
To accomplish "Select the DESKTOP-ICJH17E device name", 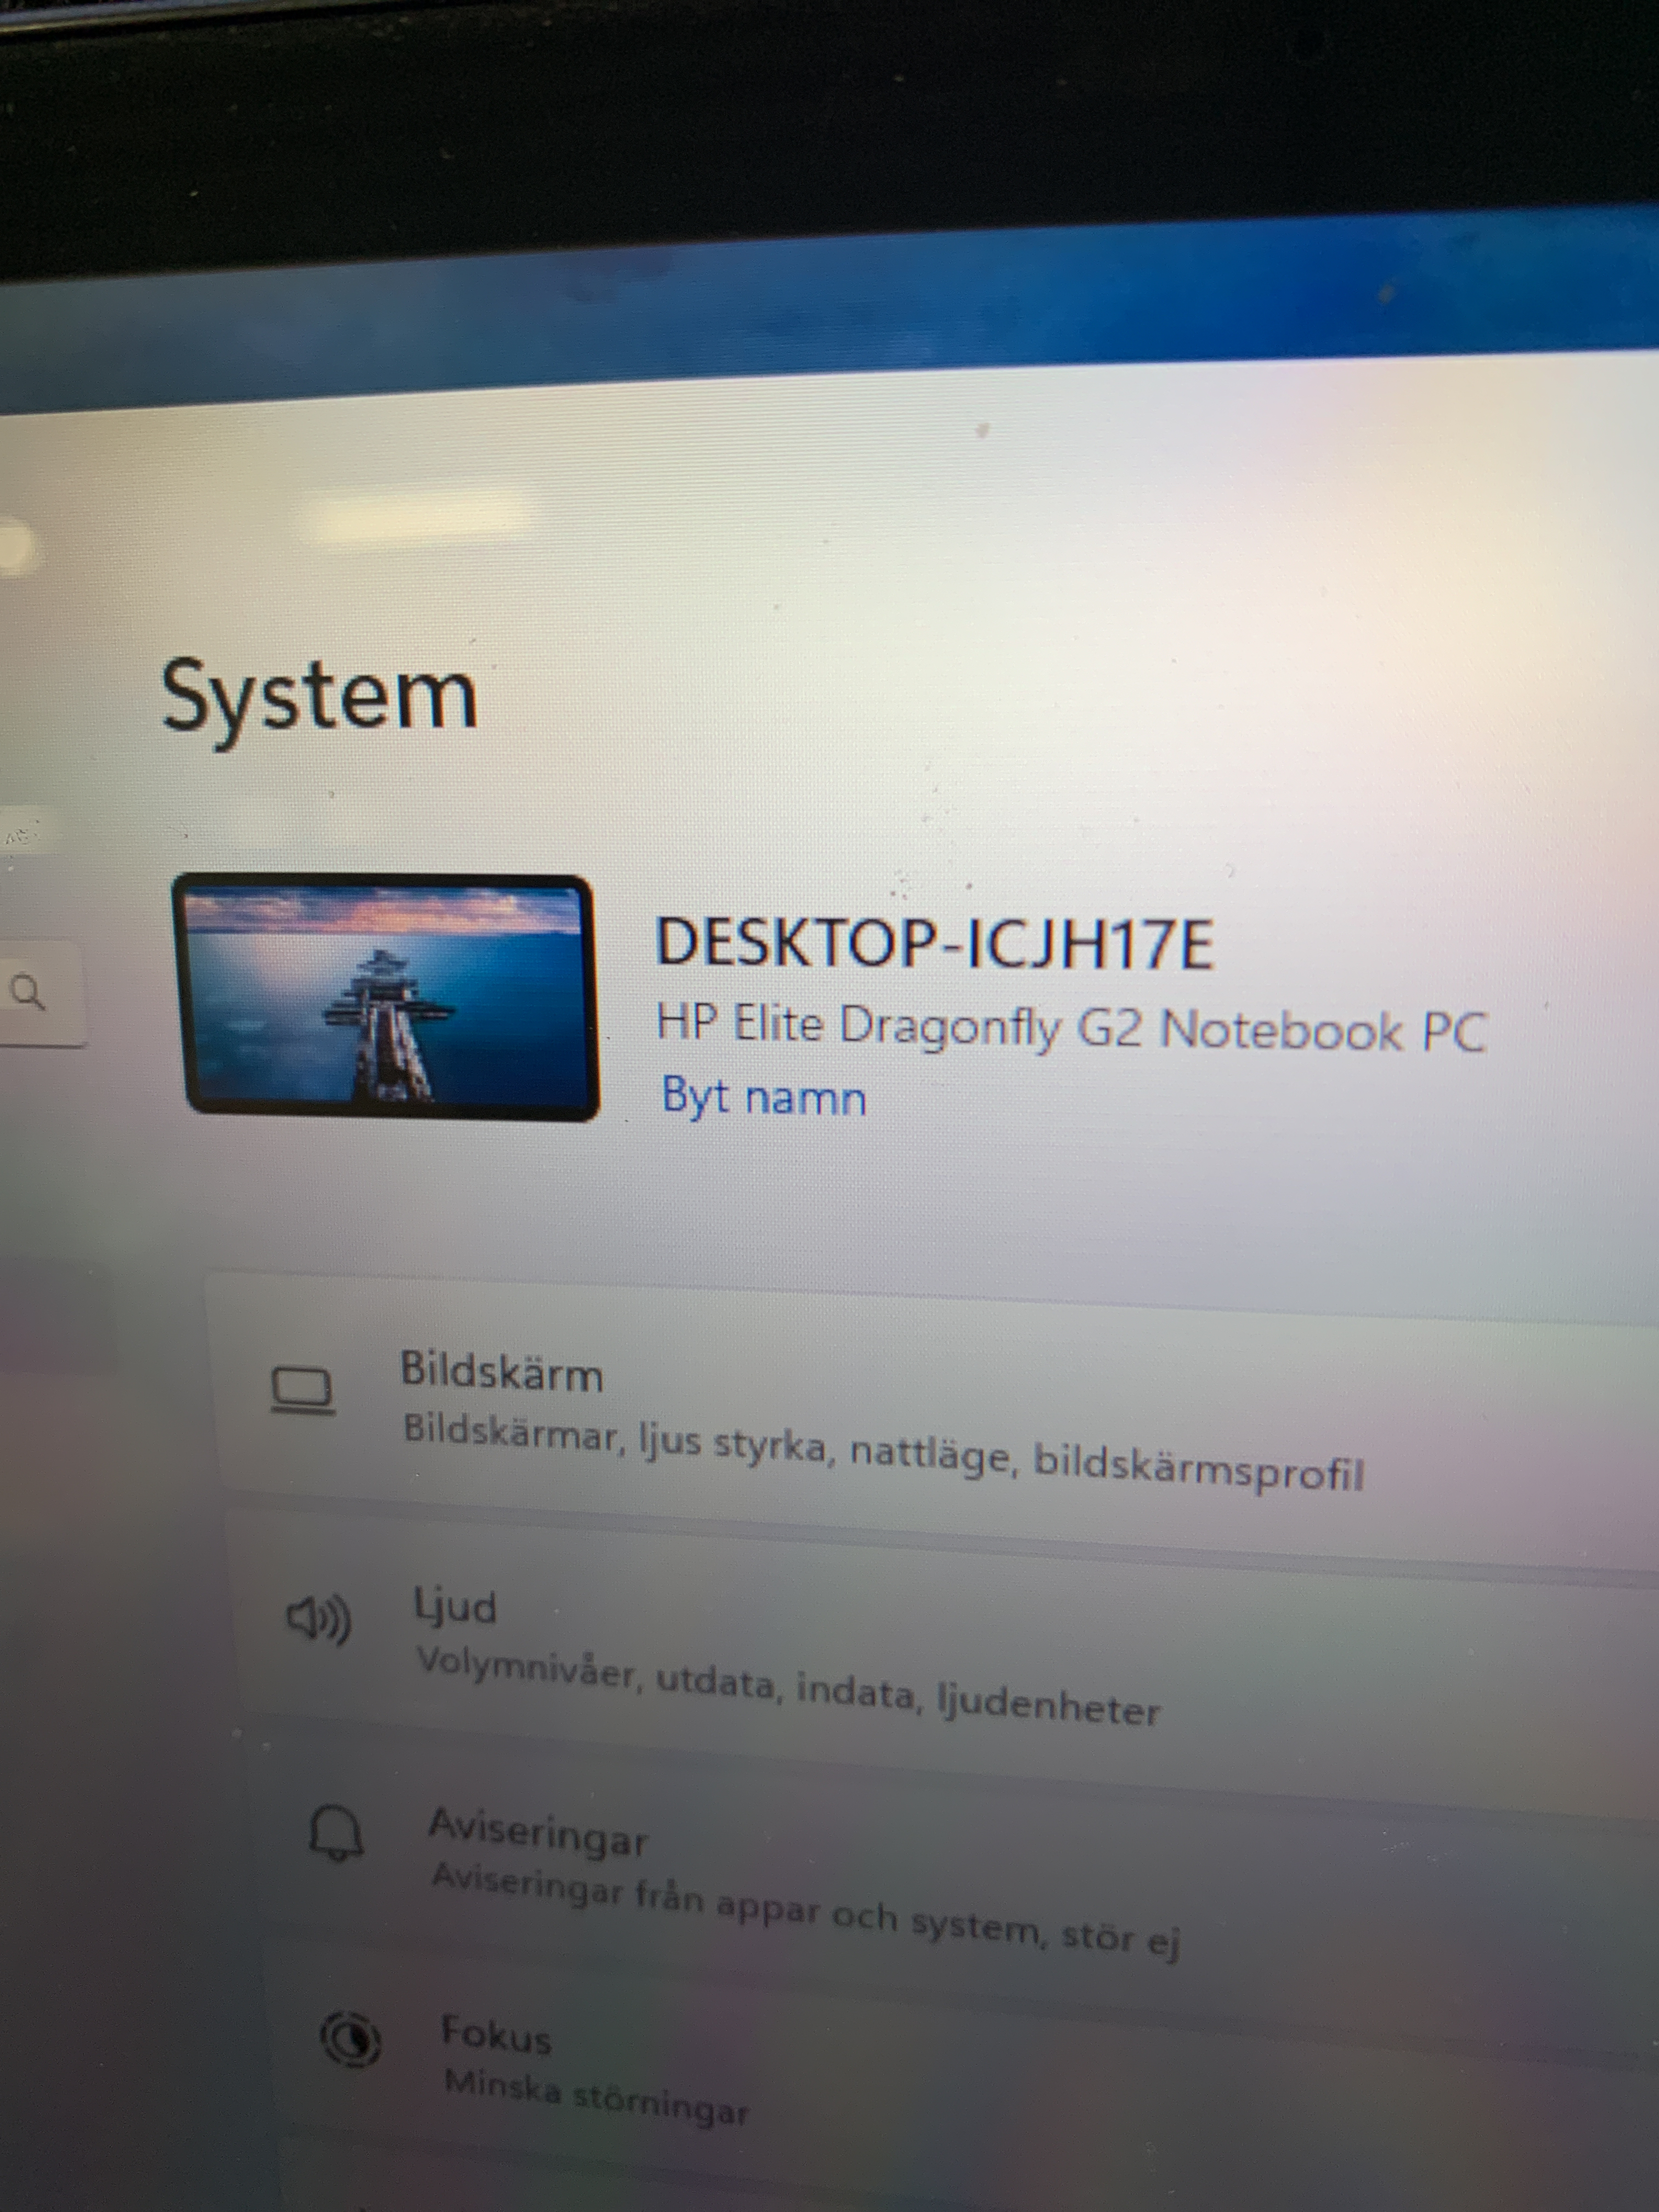I will (934, 942).
